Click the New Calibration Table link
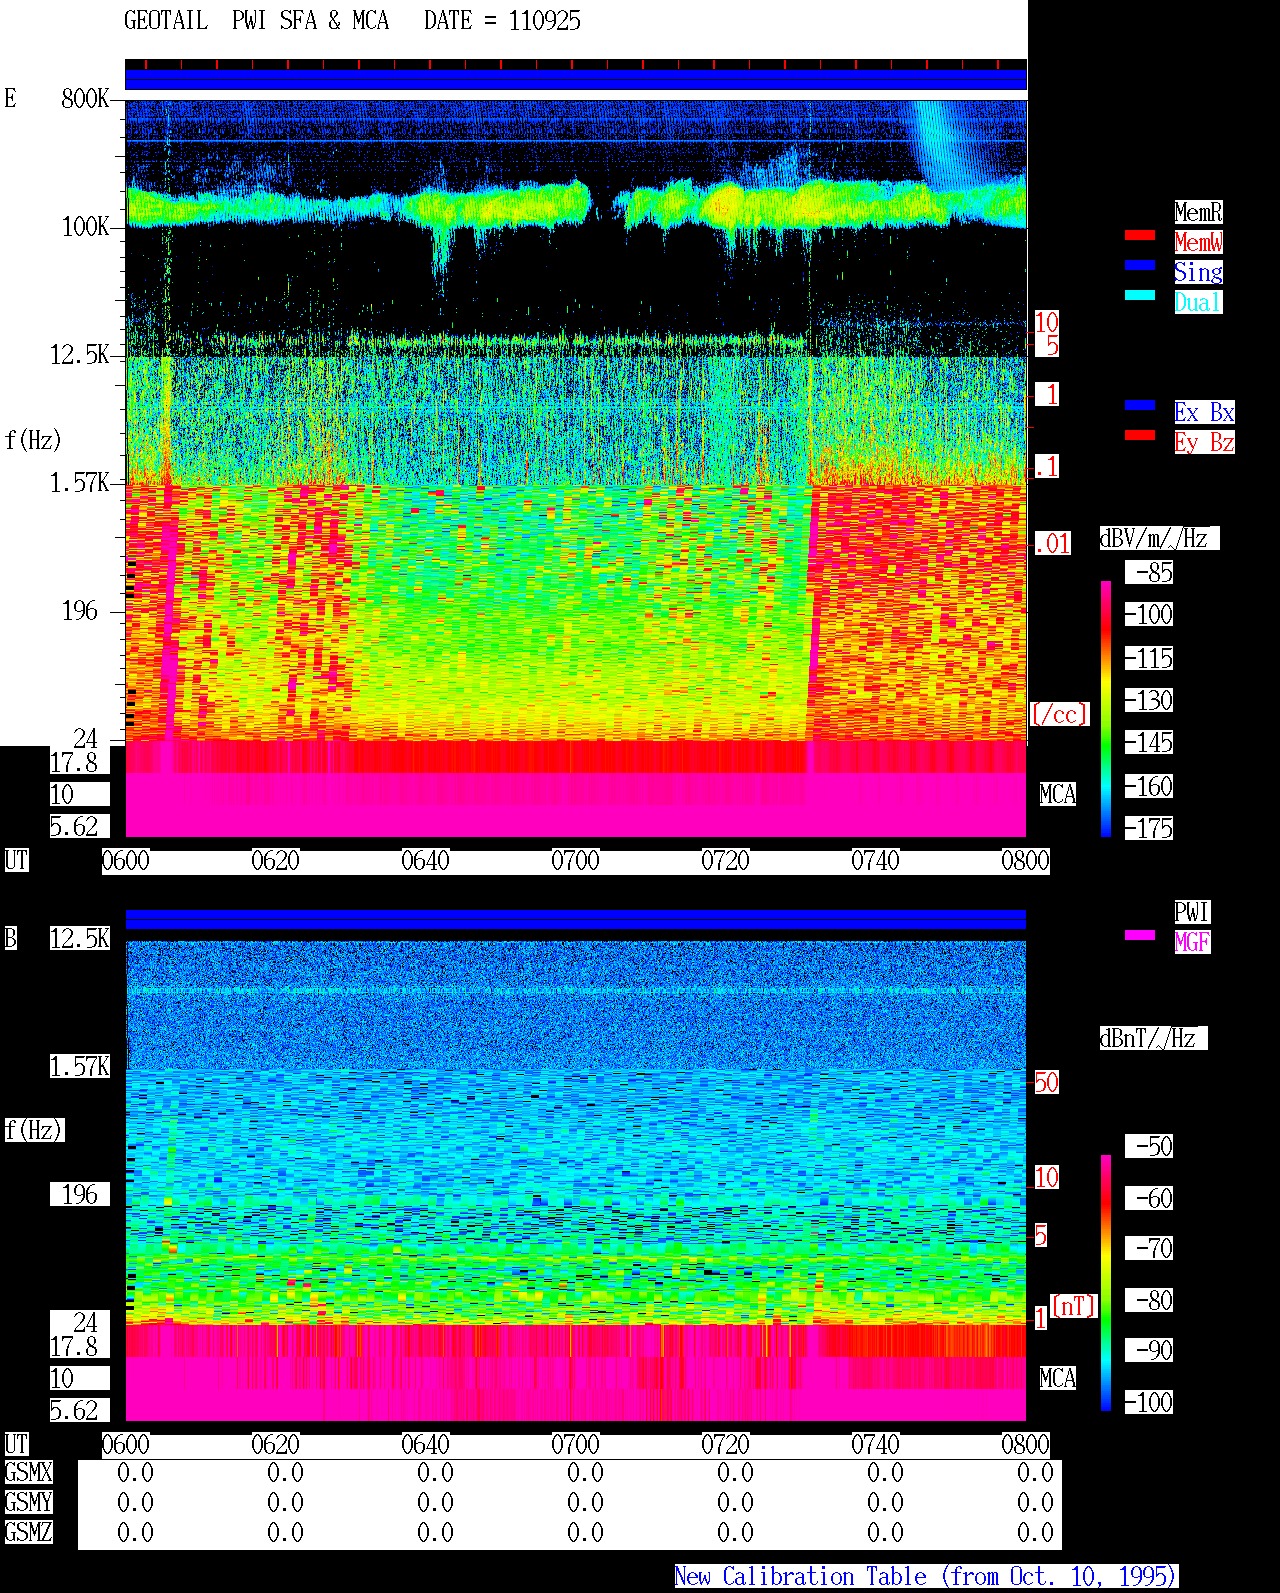This screenshot has width=1280, height=1593. [925, 1577]
